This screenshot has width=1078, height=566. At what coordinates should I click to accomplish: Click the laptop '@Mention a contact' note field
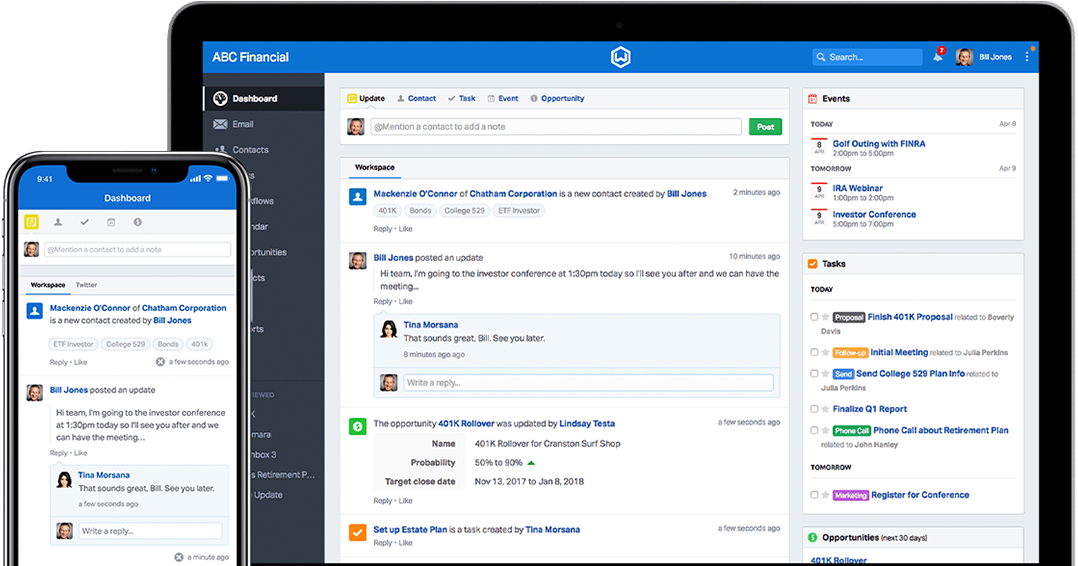[556, 127]
